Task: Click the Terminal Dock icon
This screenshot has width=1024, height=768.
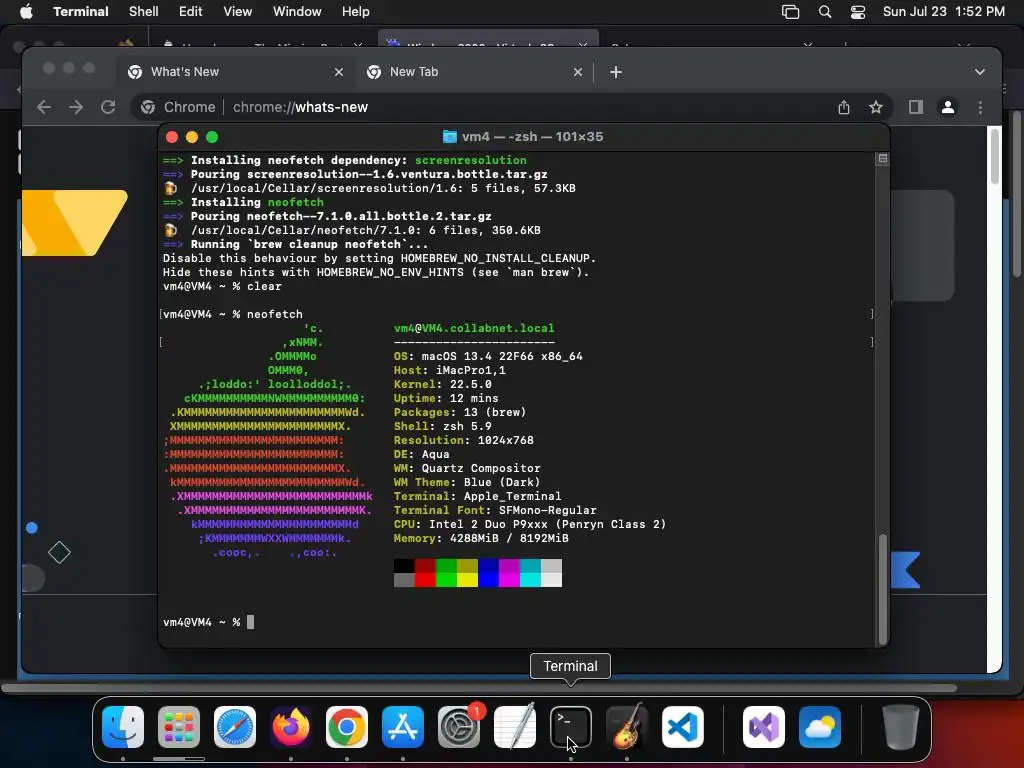Action: pyautogui.click(x=571, y=727)
